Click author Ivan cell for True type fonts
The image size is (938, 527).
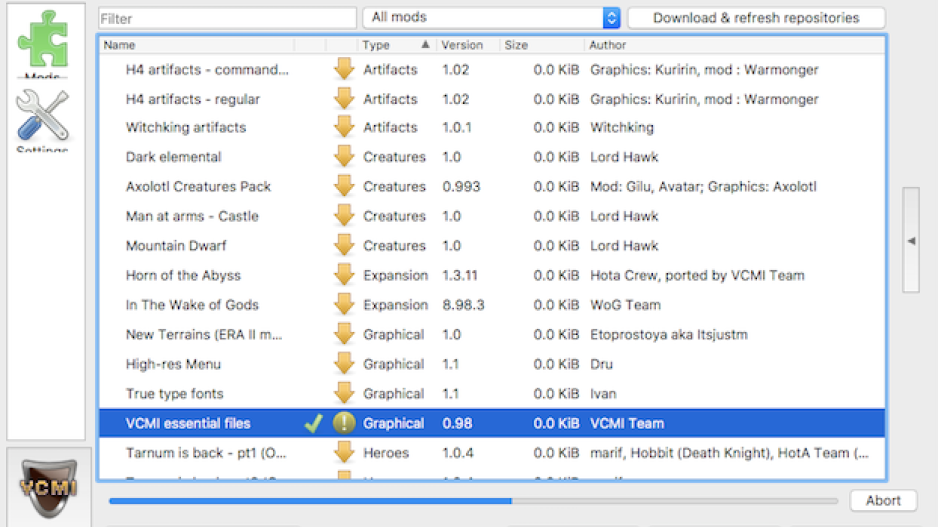[x=603, y=394]
